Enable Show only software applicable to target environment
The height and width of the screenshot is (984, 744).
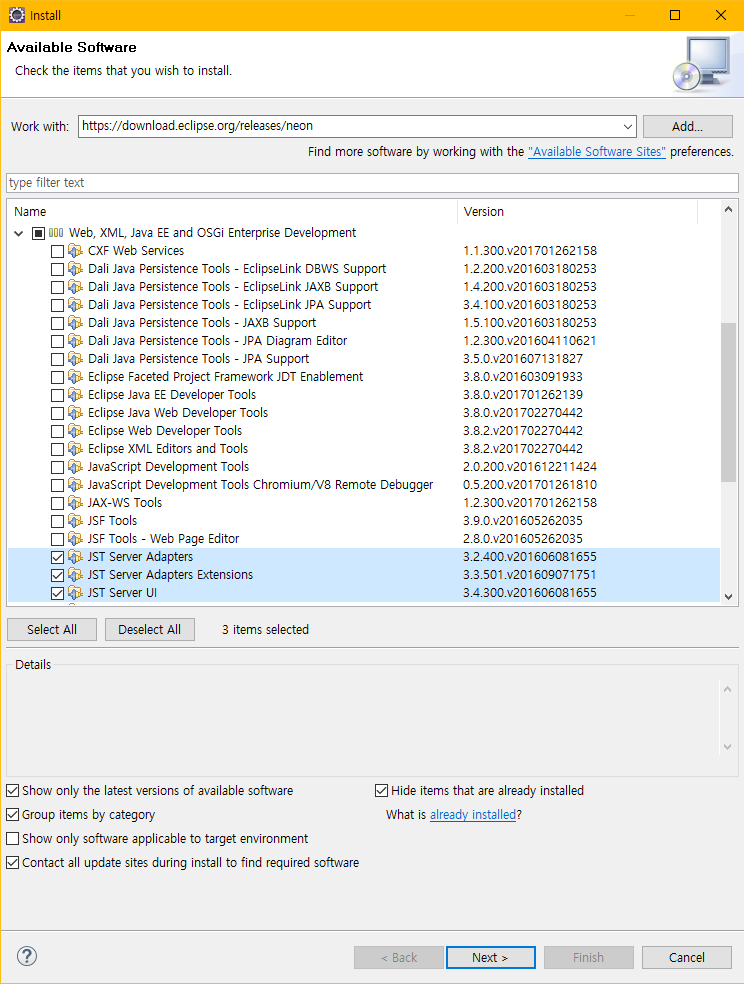coord(13,838)
